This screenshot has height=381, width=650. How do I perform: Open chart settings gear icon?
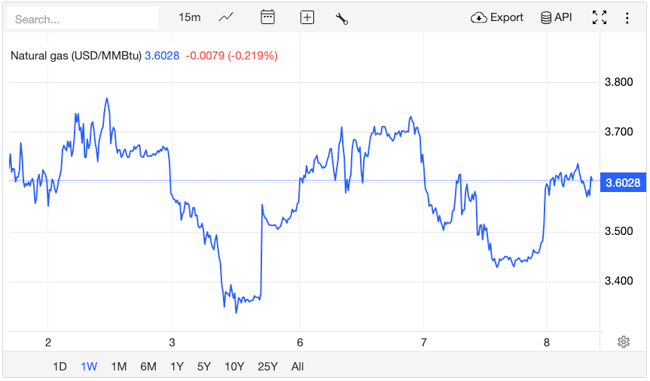pyautogui.click(x=623, y=342)
